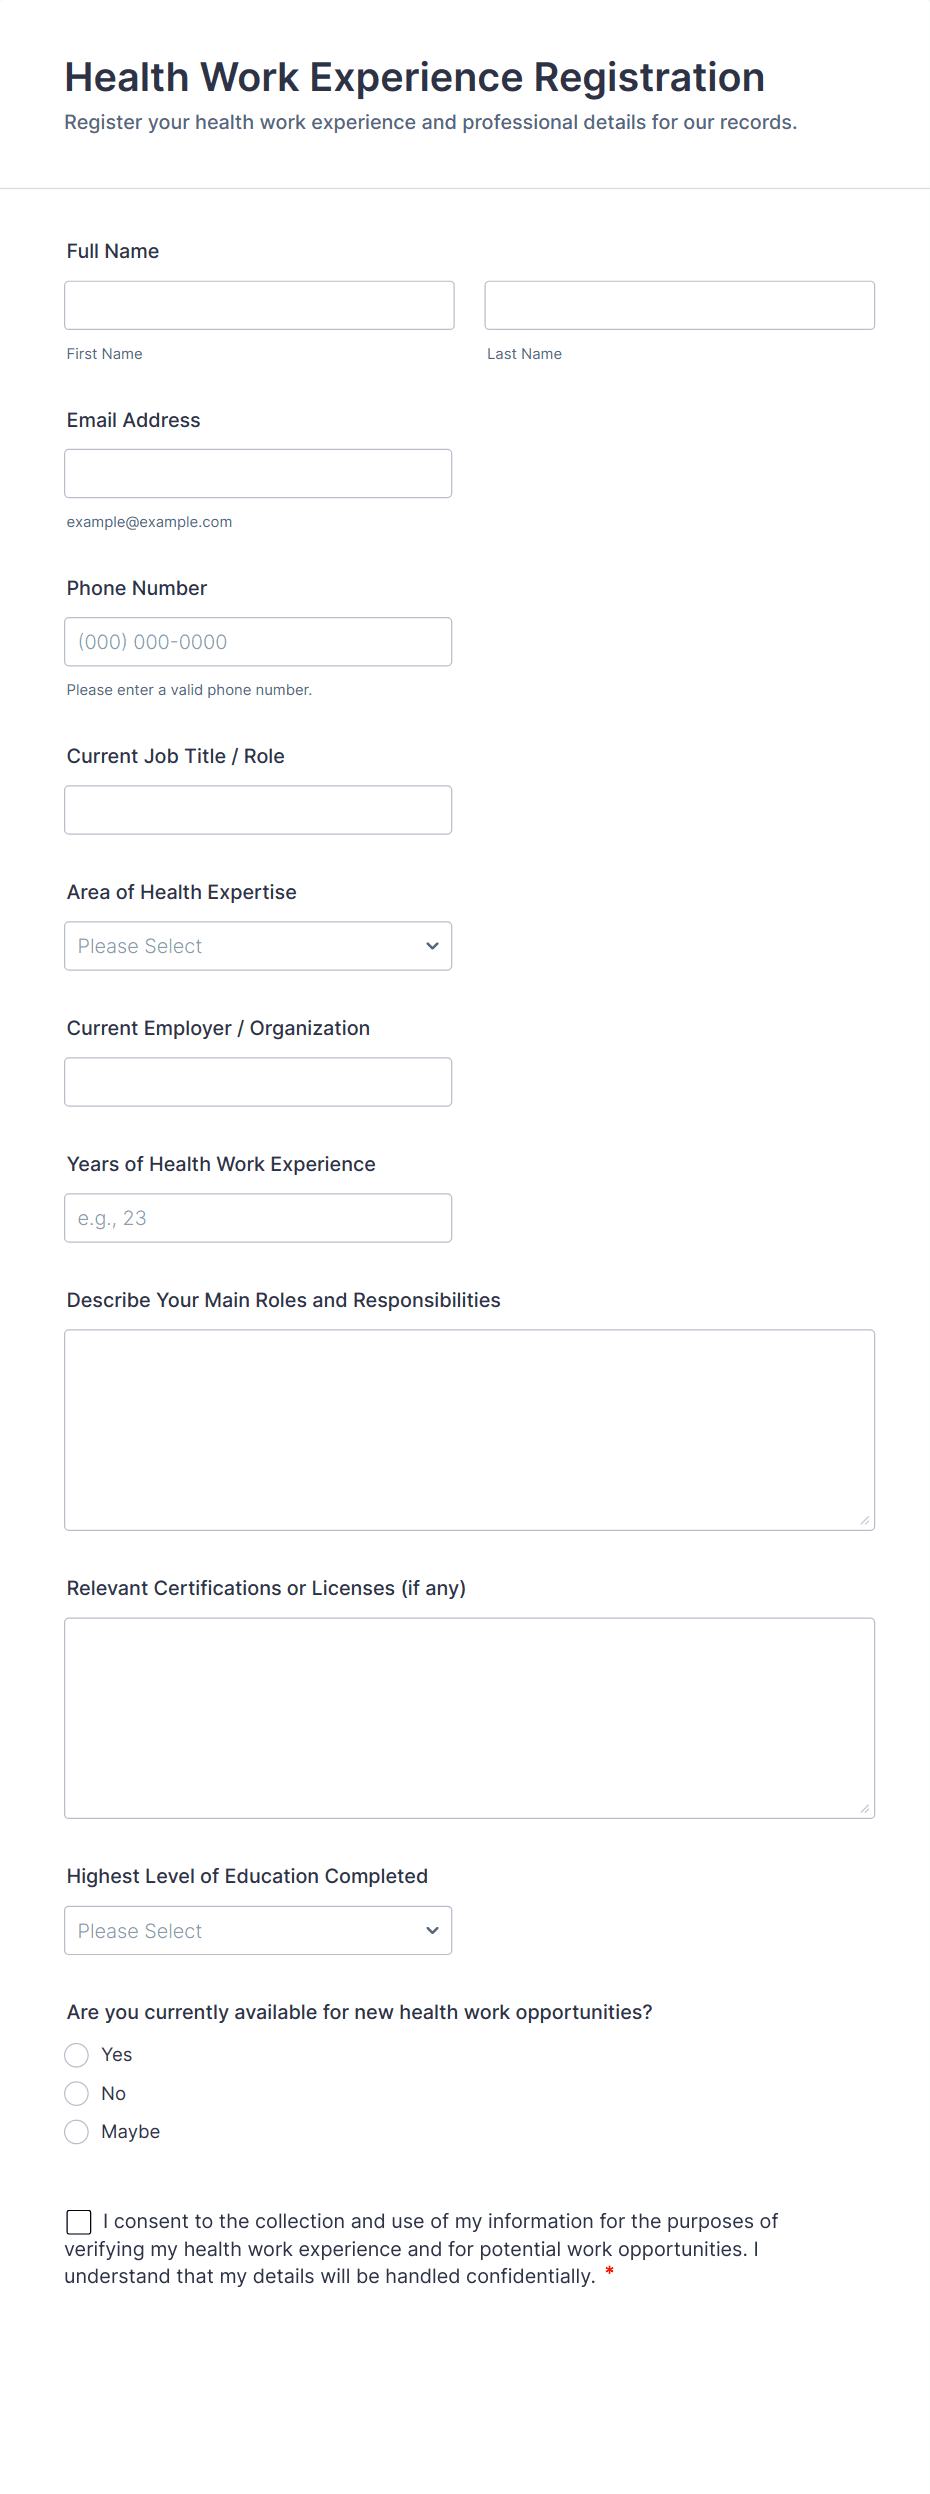Focus the Years of Health Work Experience field
Viewport: 930px width, 2494px height.
(x=258, y=1218)
